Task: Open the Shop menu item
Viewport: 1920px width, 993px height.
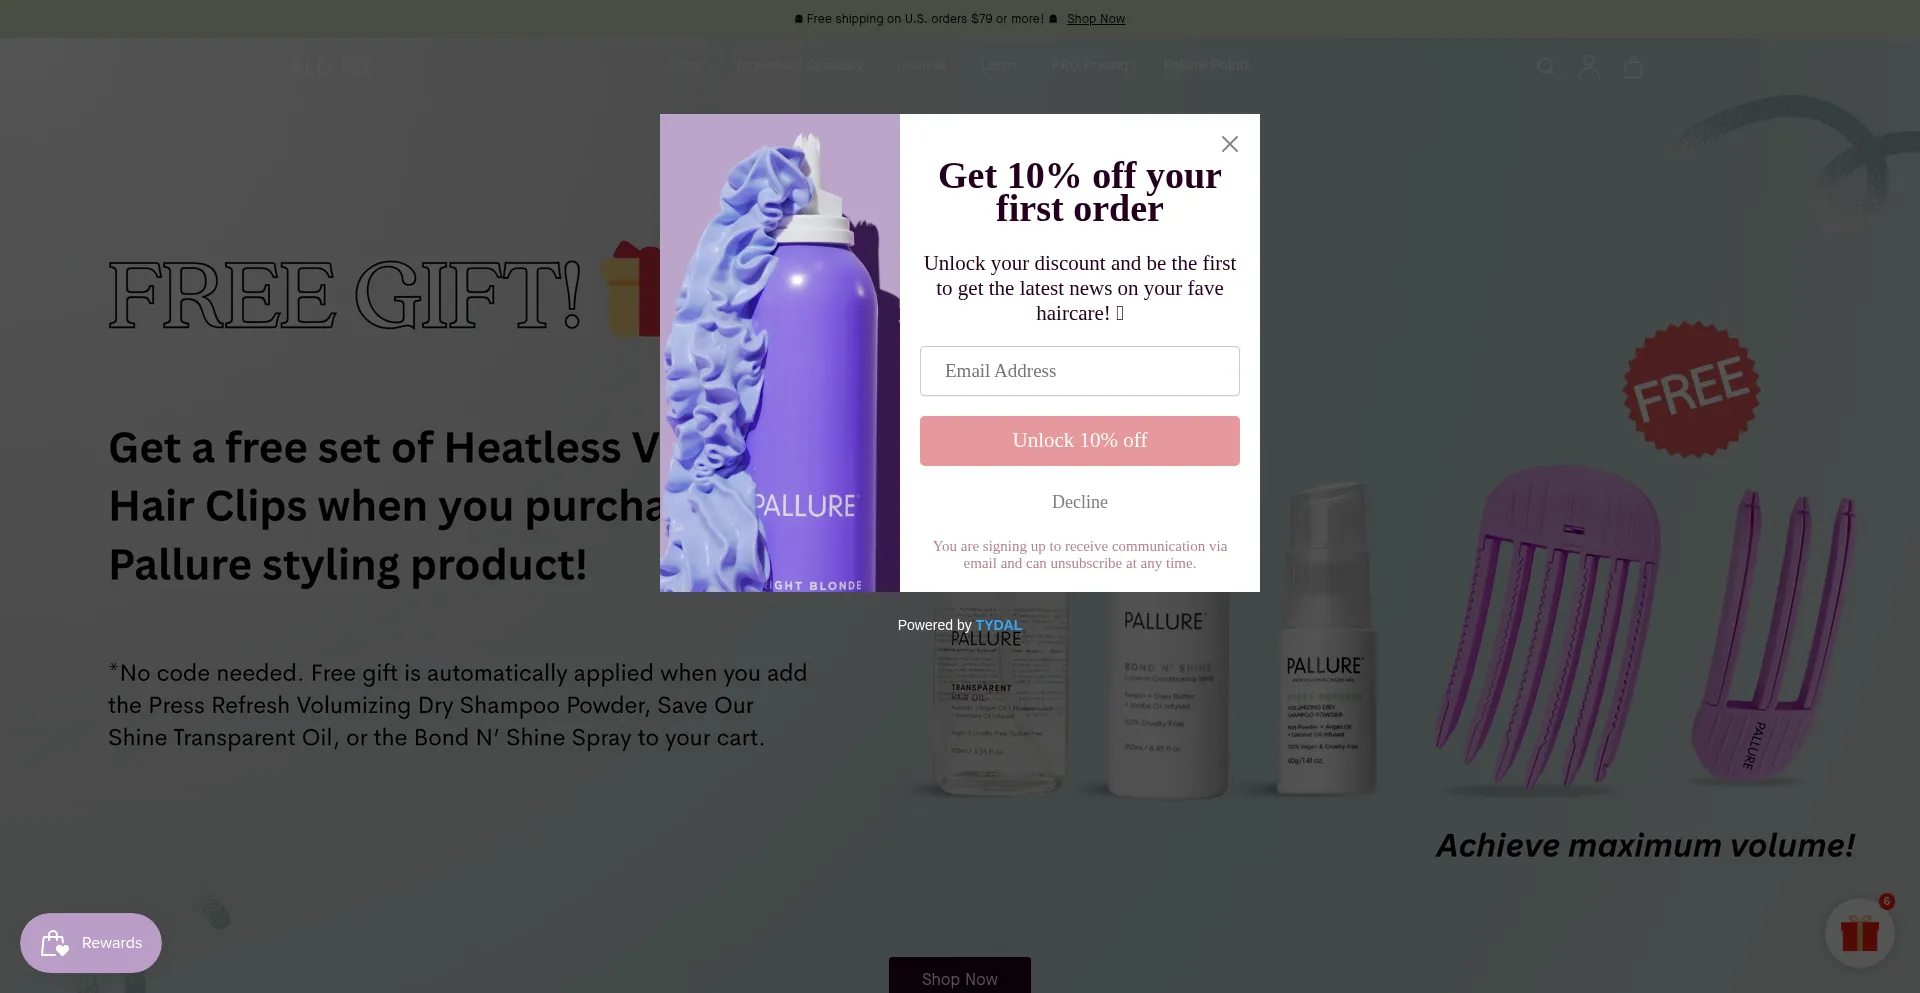Action: pos(685,66)
